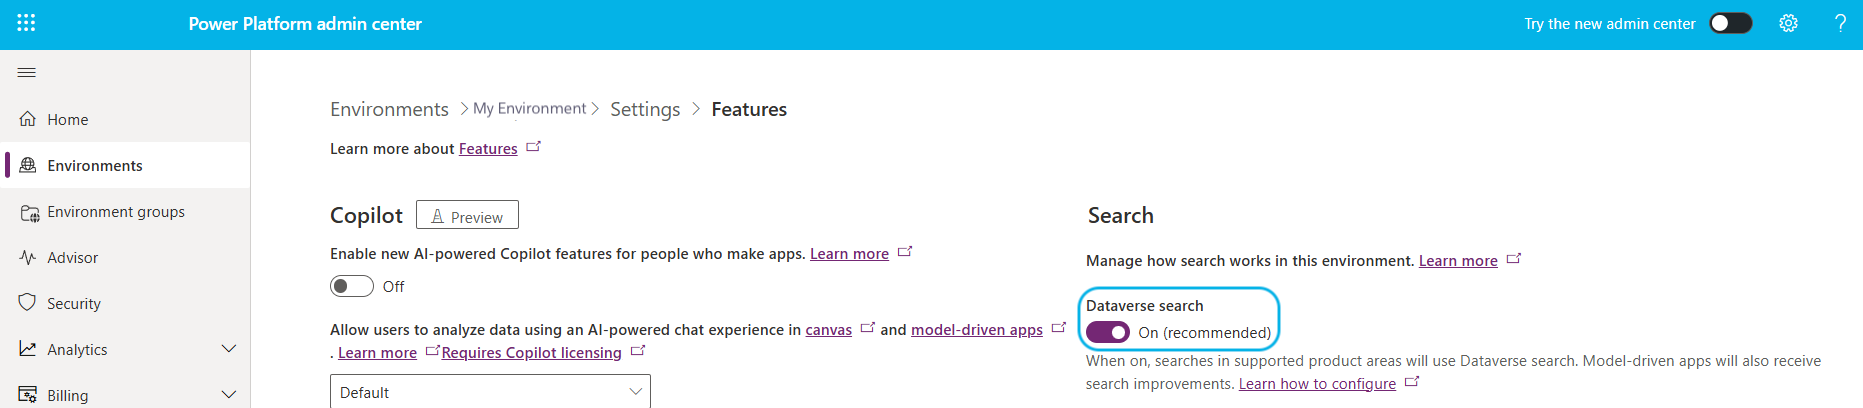1863x408 pixels.
Task: Go to Environments breadcrumb
Action: tap(389, 109)
